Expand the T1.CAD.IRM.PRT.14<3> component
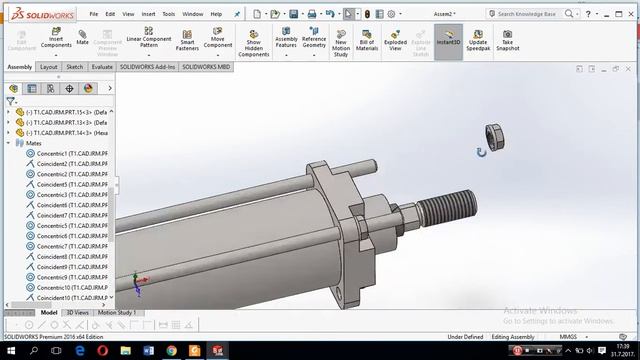The width and height of the screenshot is (640, 360). click(x=8, y=133)
